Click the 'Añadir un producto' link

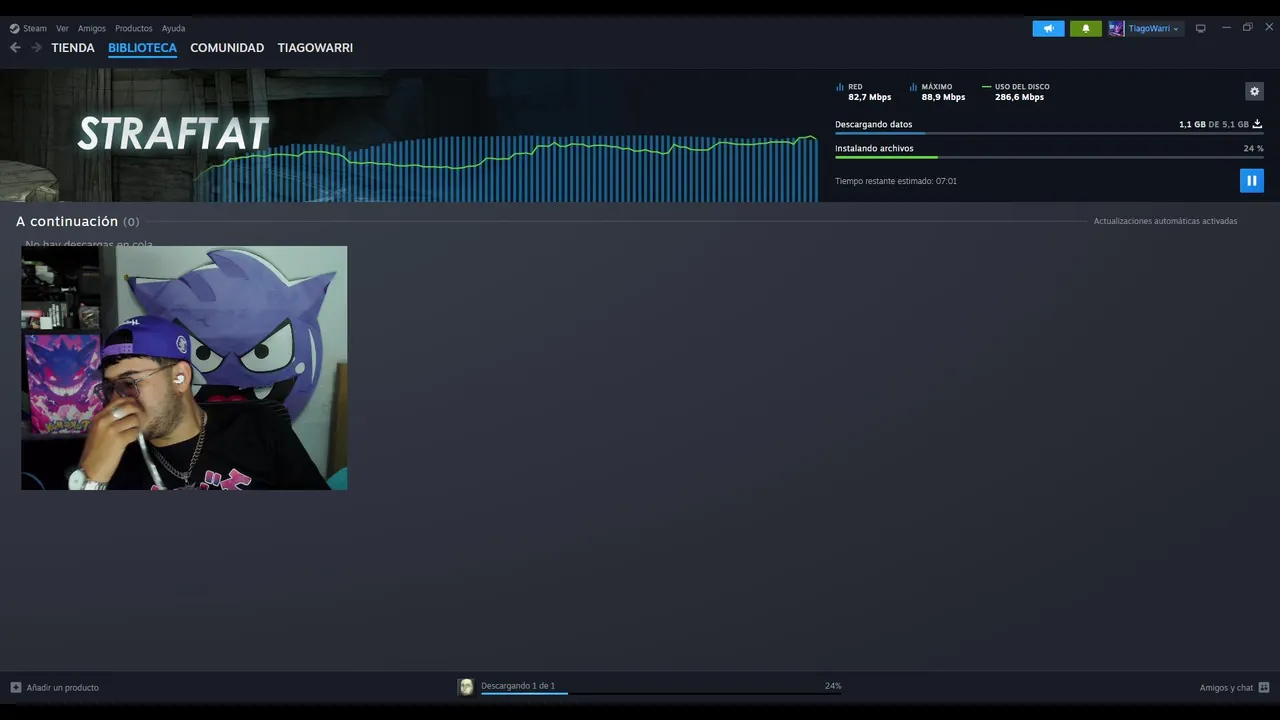pyautogui.click(x=62, y=687)
